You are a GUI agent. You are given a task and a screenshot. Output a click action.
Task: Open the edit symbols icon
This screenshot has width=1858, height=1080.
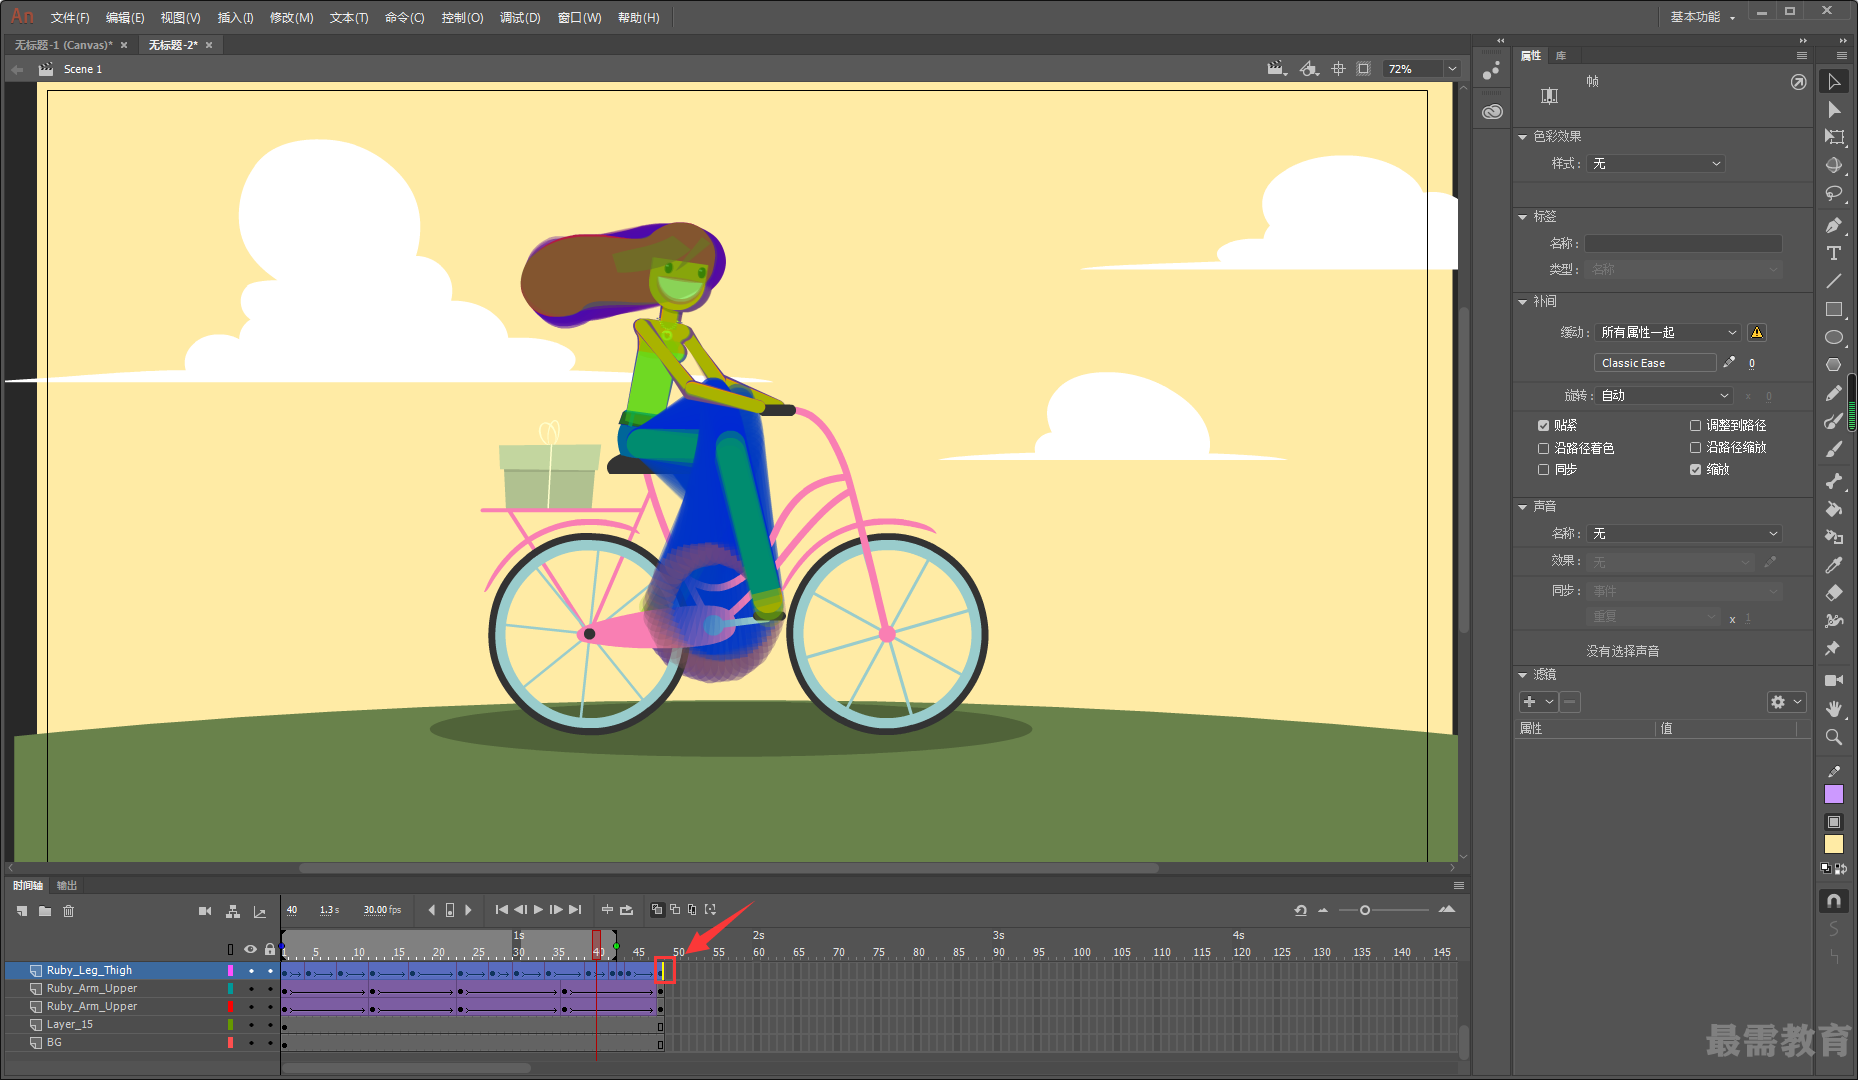[x=1309, y=69]
